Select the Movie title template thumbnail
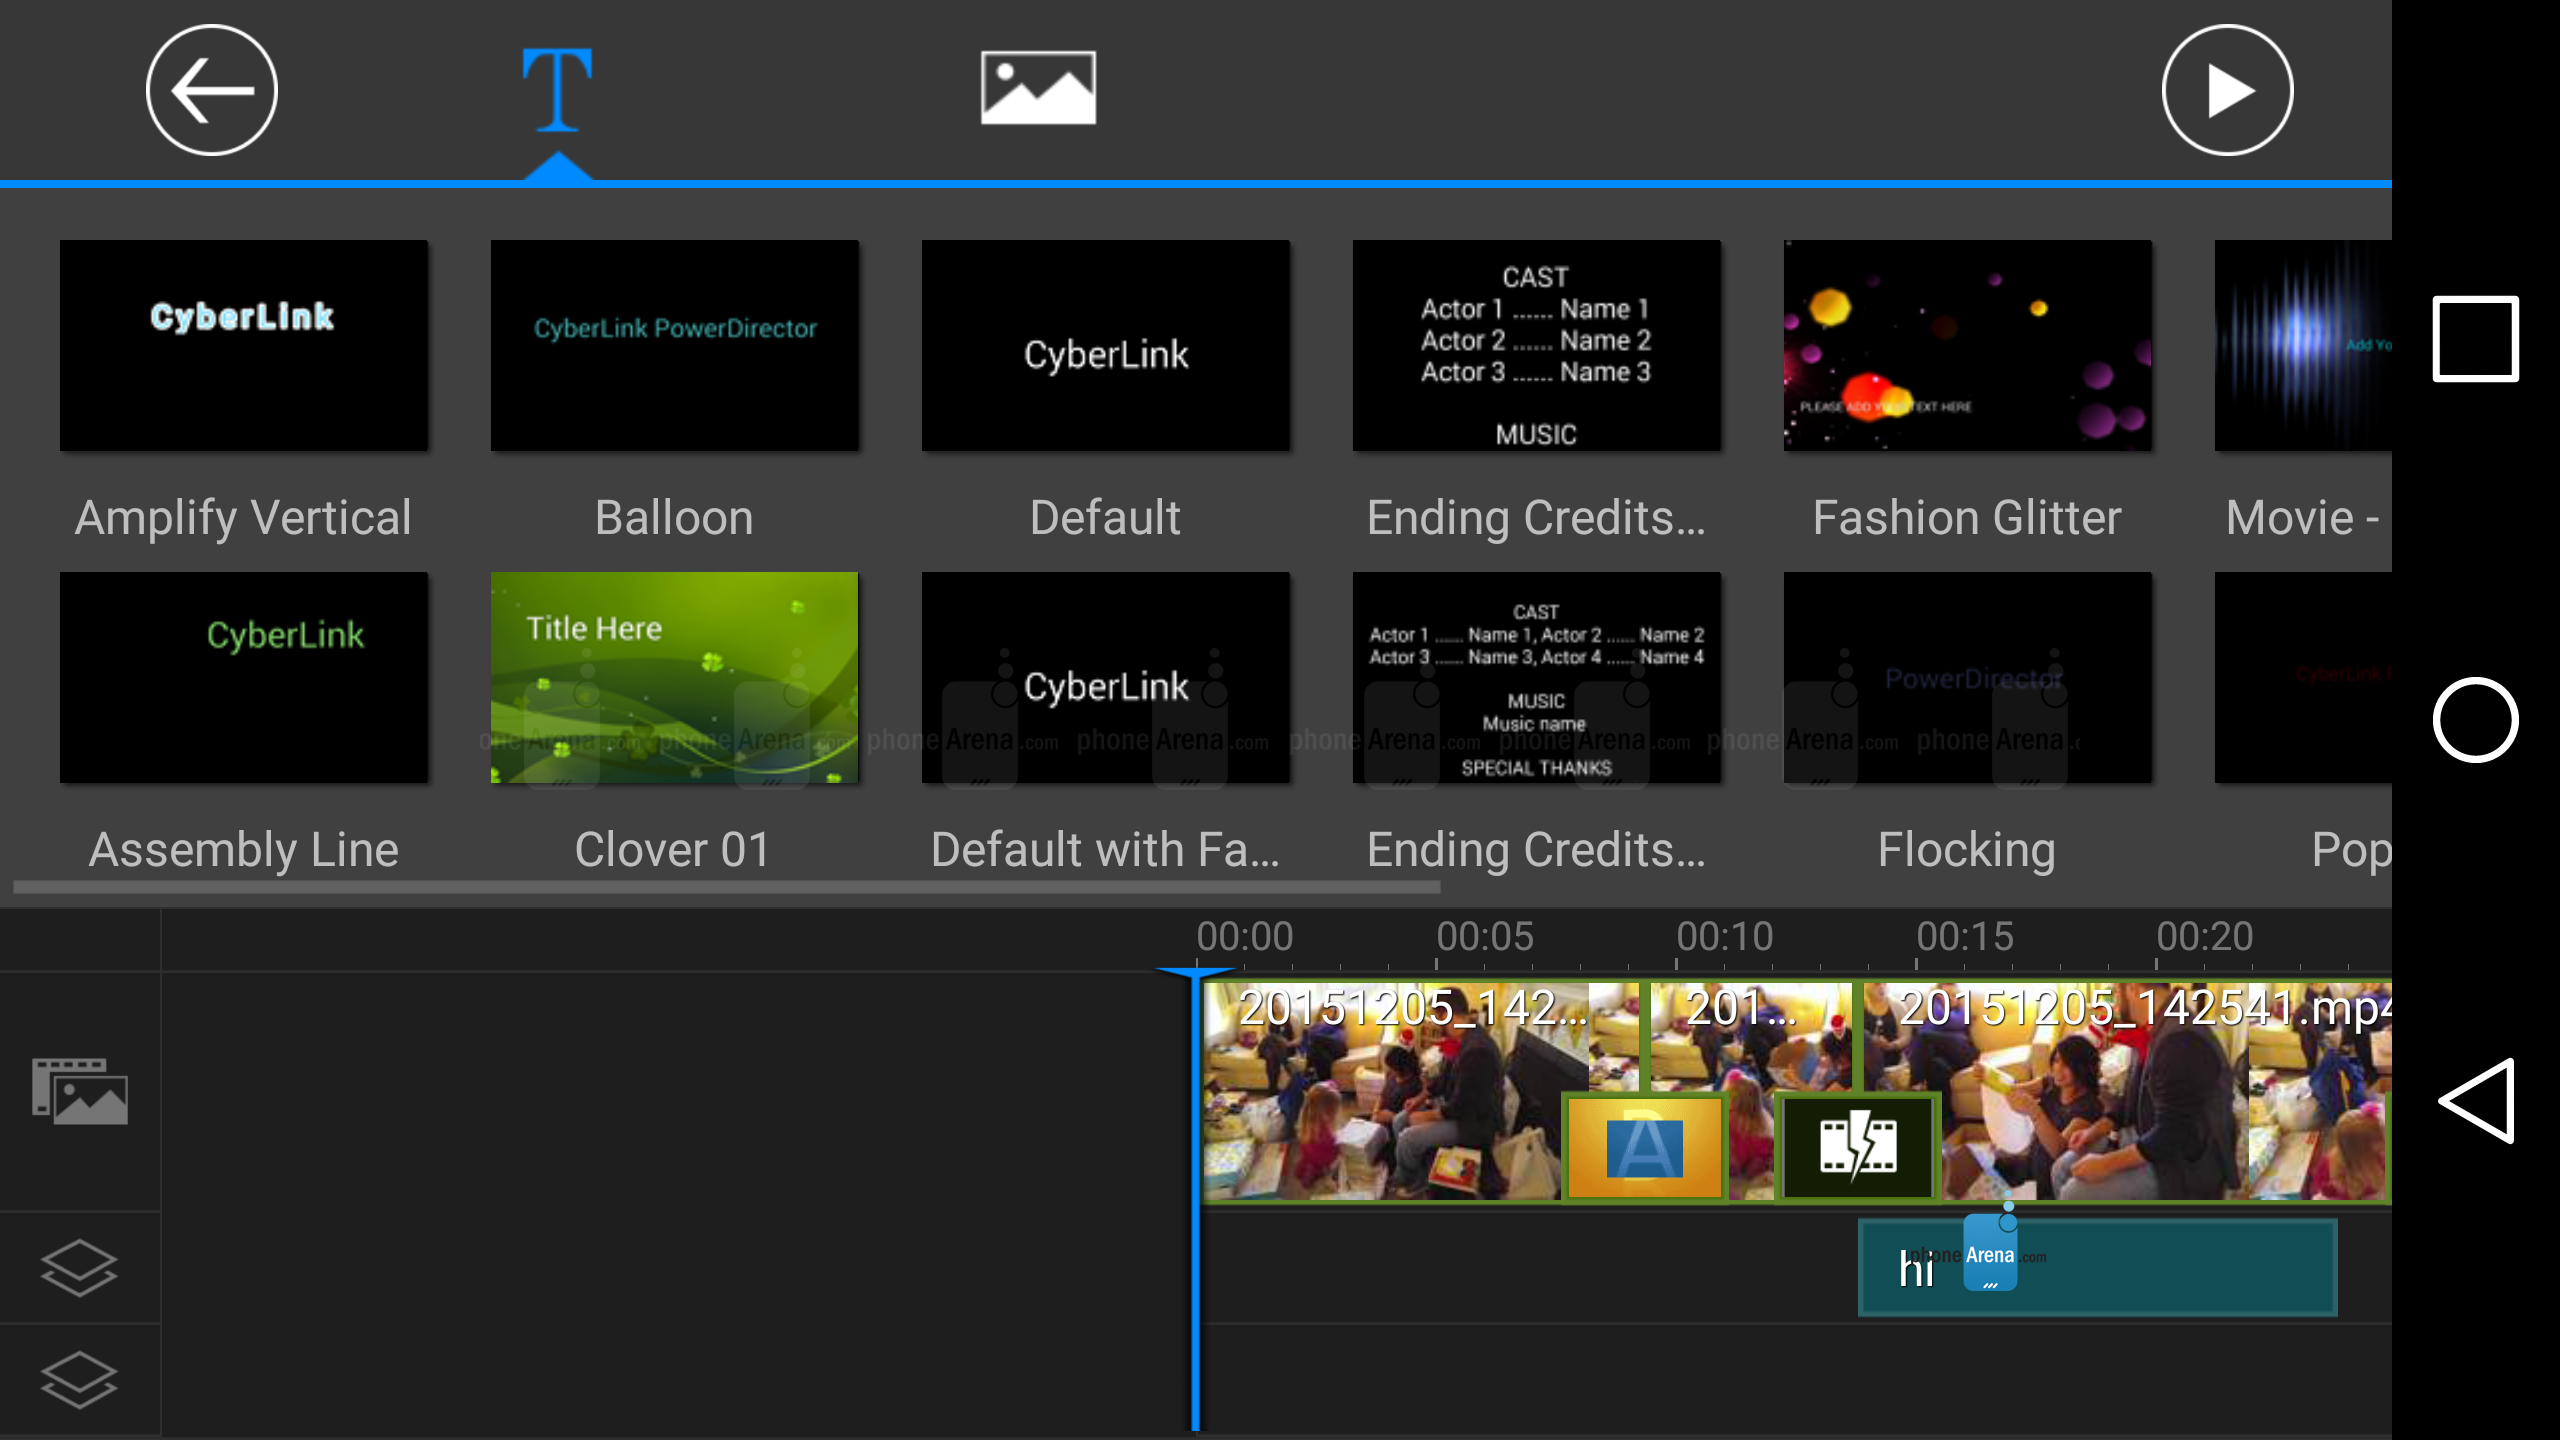 (x=2303, y=345)
